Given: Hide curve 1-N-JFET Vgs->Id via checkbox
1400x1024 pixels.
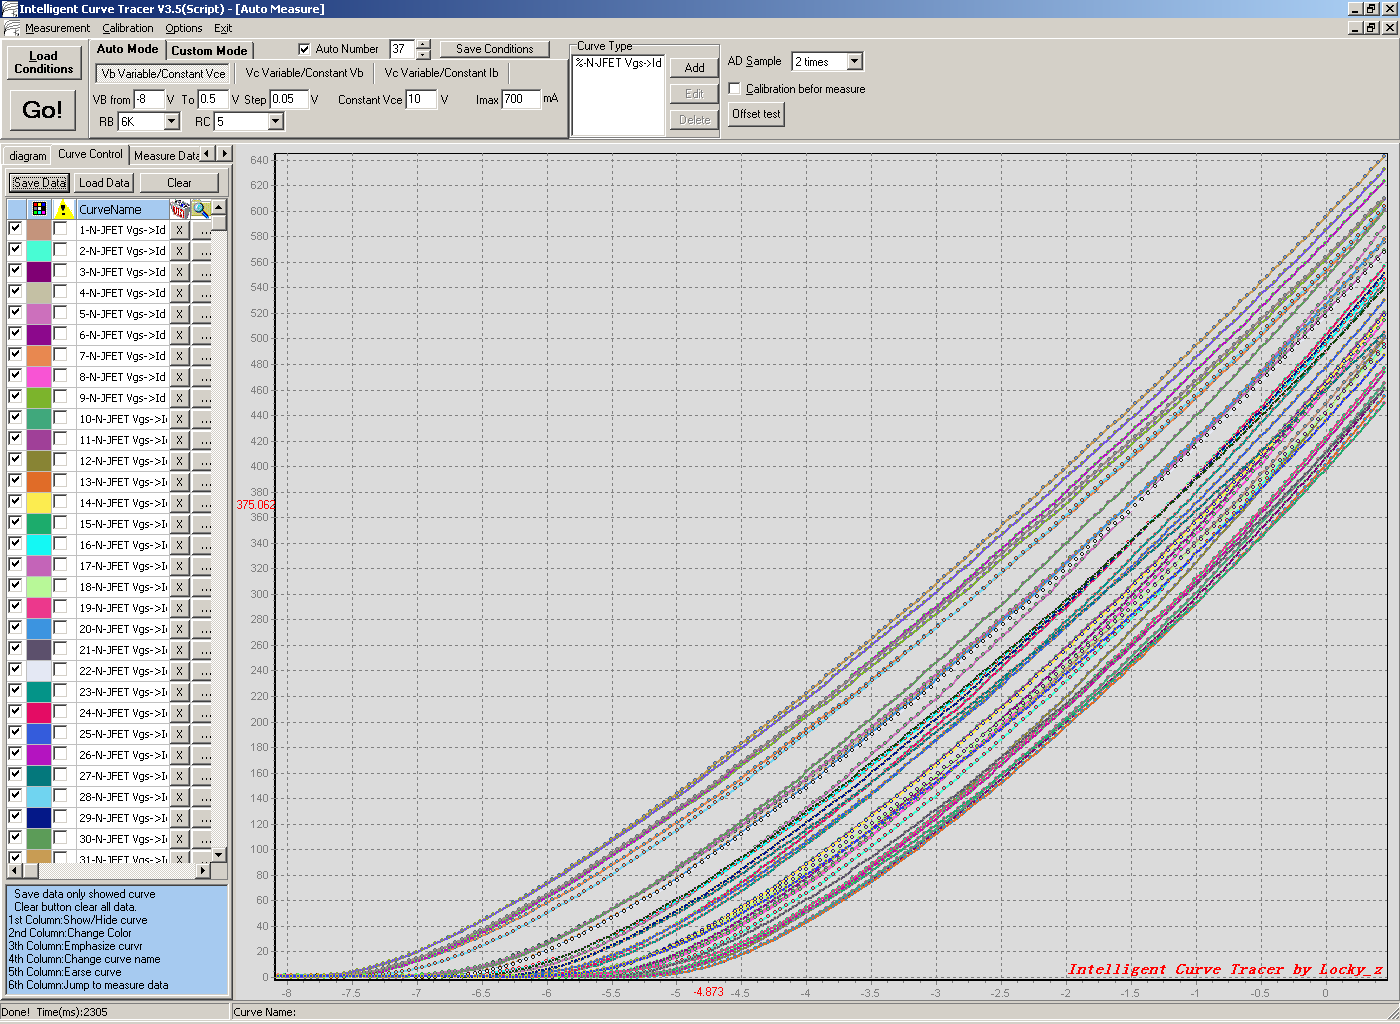Looking at the screenshot, I should click(x=15, y=229).
